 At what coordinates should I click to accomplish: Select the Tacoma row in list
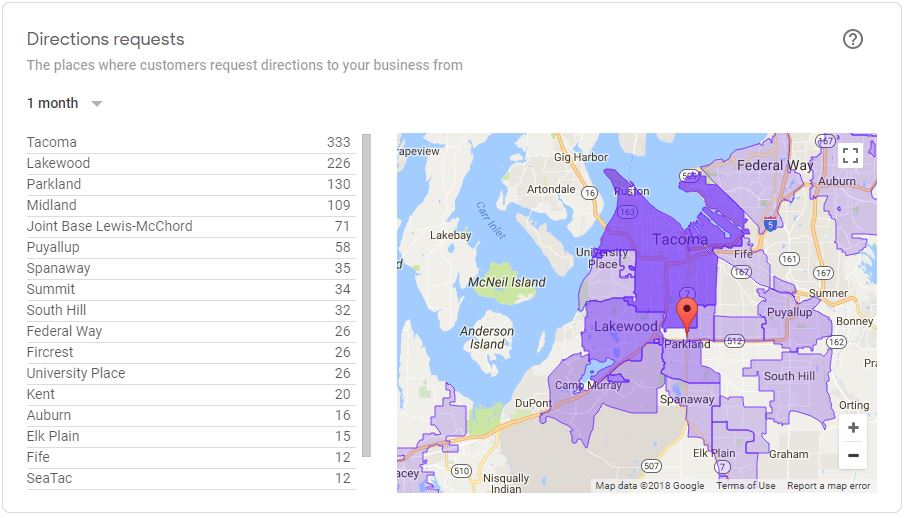tap(188, 142)
